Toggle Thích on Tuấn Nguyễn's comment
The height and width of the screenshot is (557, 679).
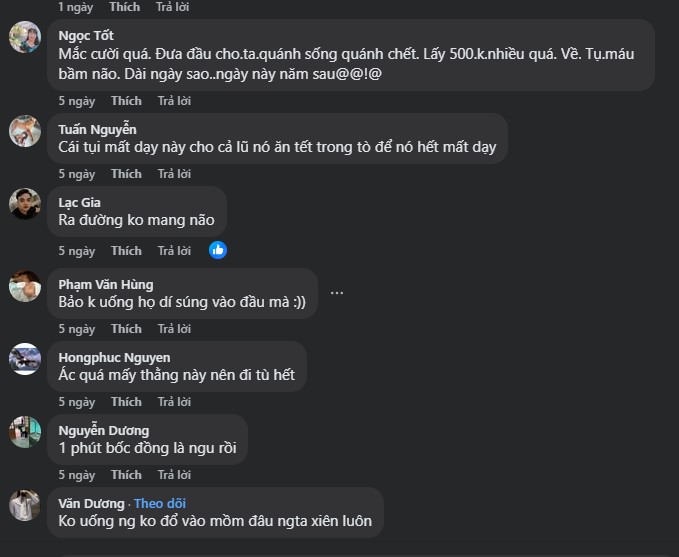(126, 174)
